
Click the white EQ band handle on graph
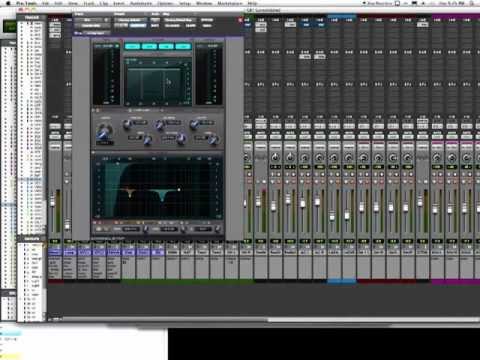[x=179, y=190]
